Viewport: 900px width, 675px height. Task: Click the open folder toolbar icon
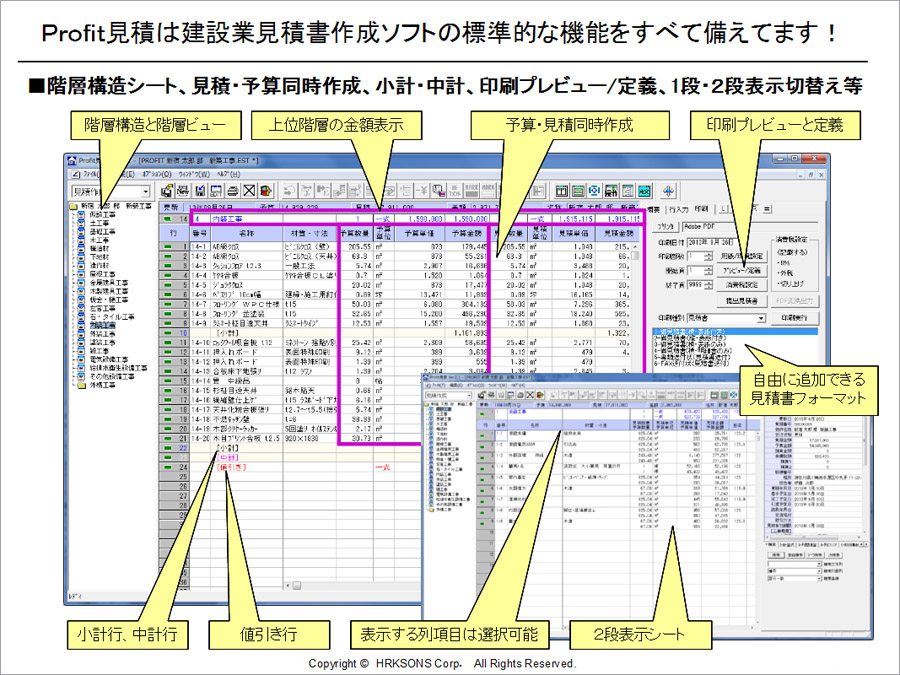pyautogui.click(x=167, y=191)
